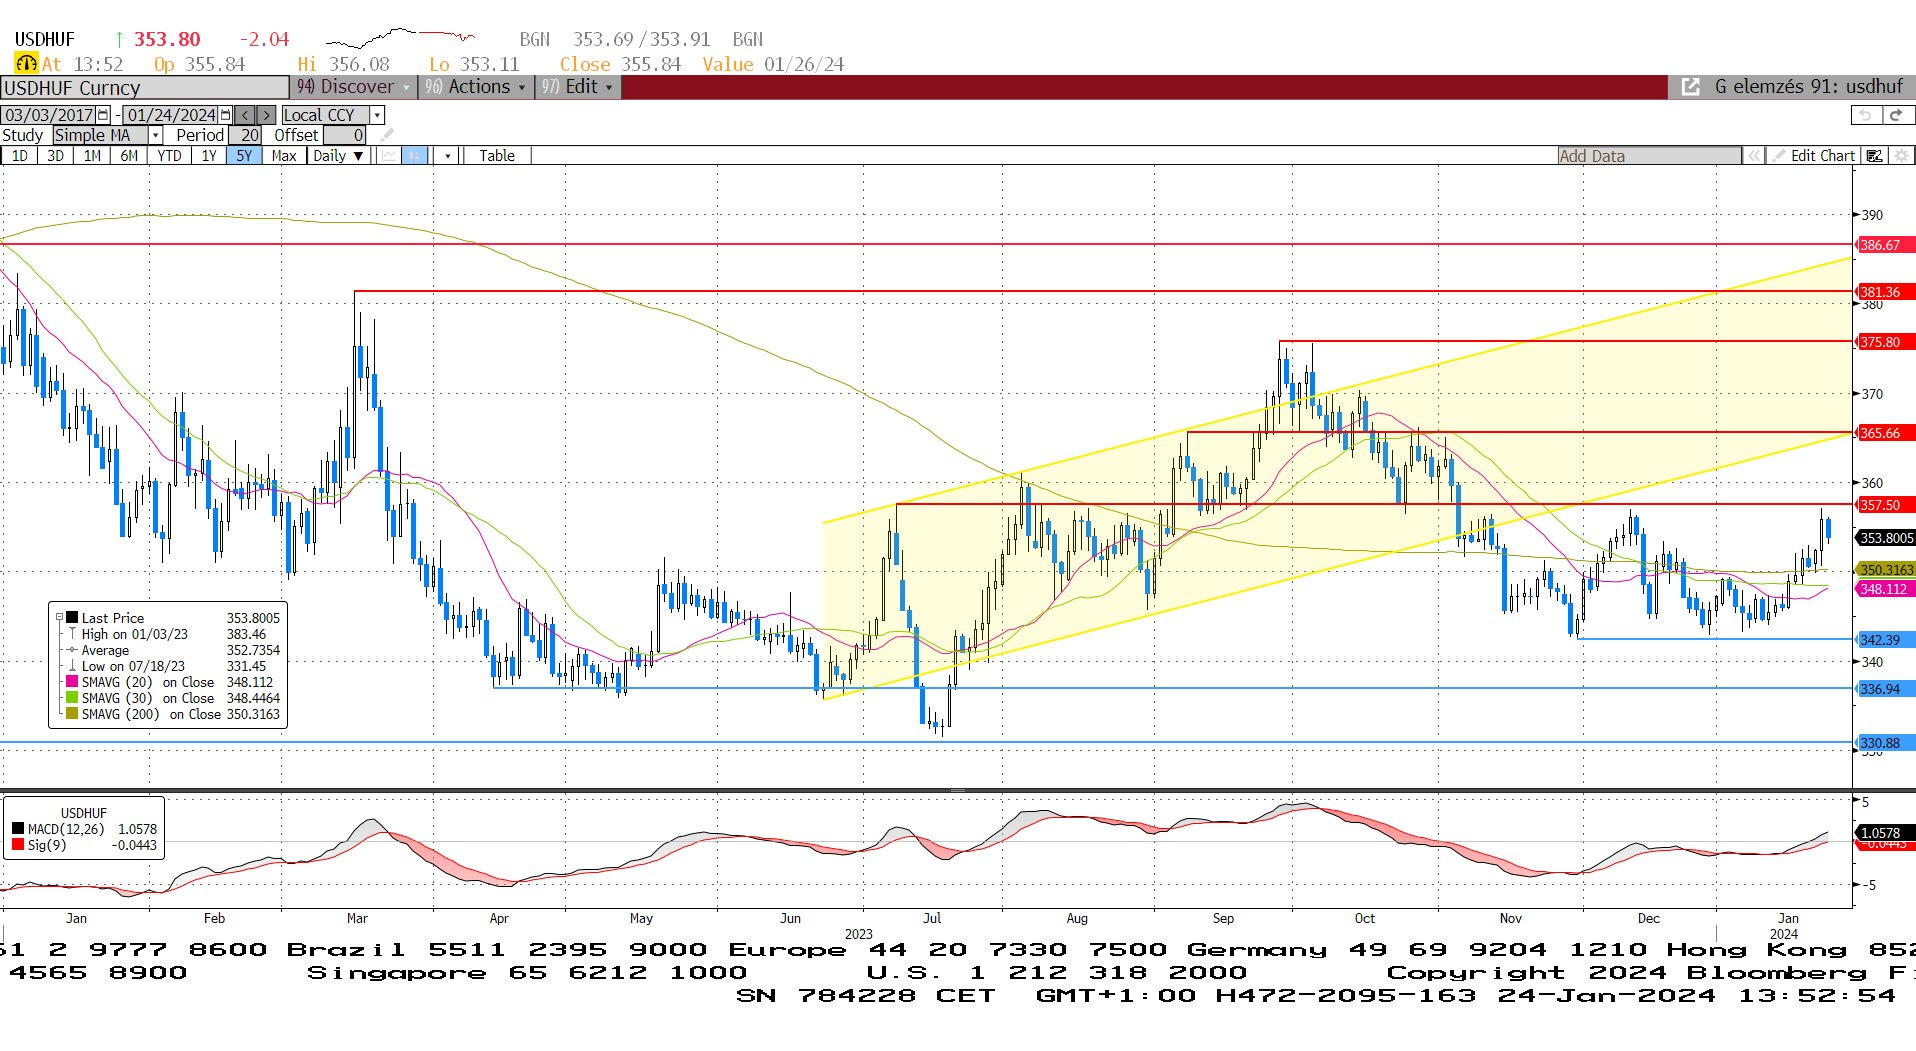Select the line chart style icon
This screenshot has width=1916, height=1051.
pos(389,156)
